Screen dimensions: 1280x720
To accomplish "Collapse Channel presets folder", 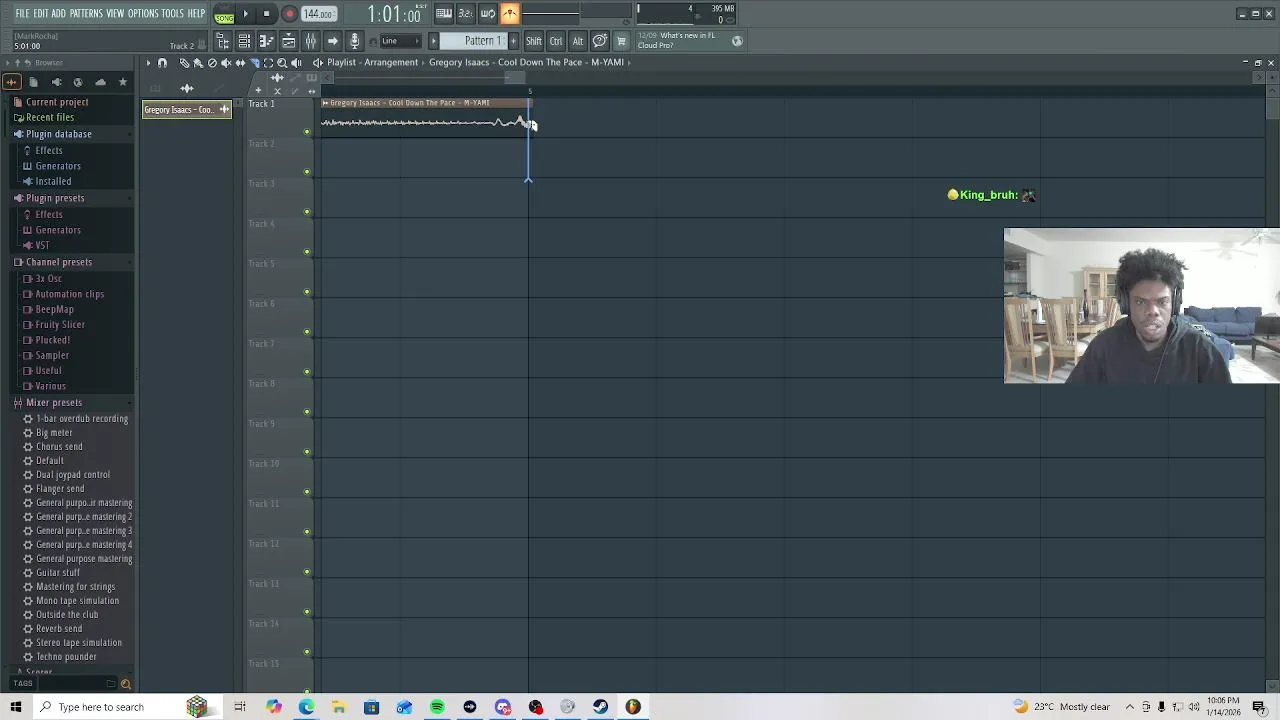I will click(58, 262).
